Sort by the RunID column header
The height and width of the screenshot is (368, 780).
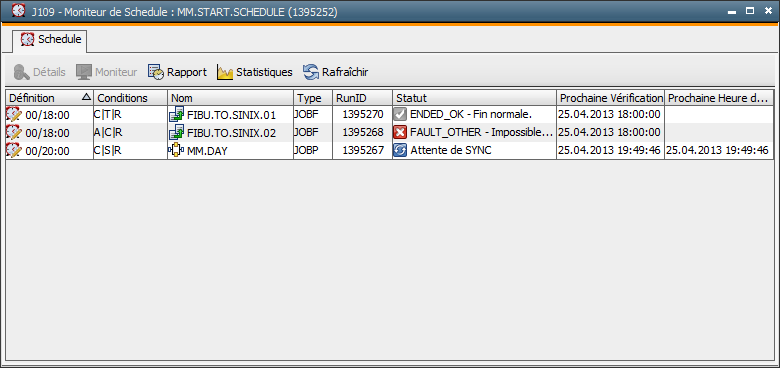(362, 98)
